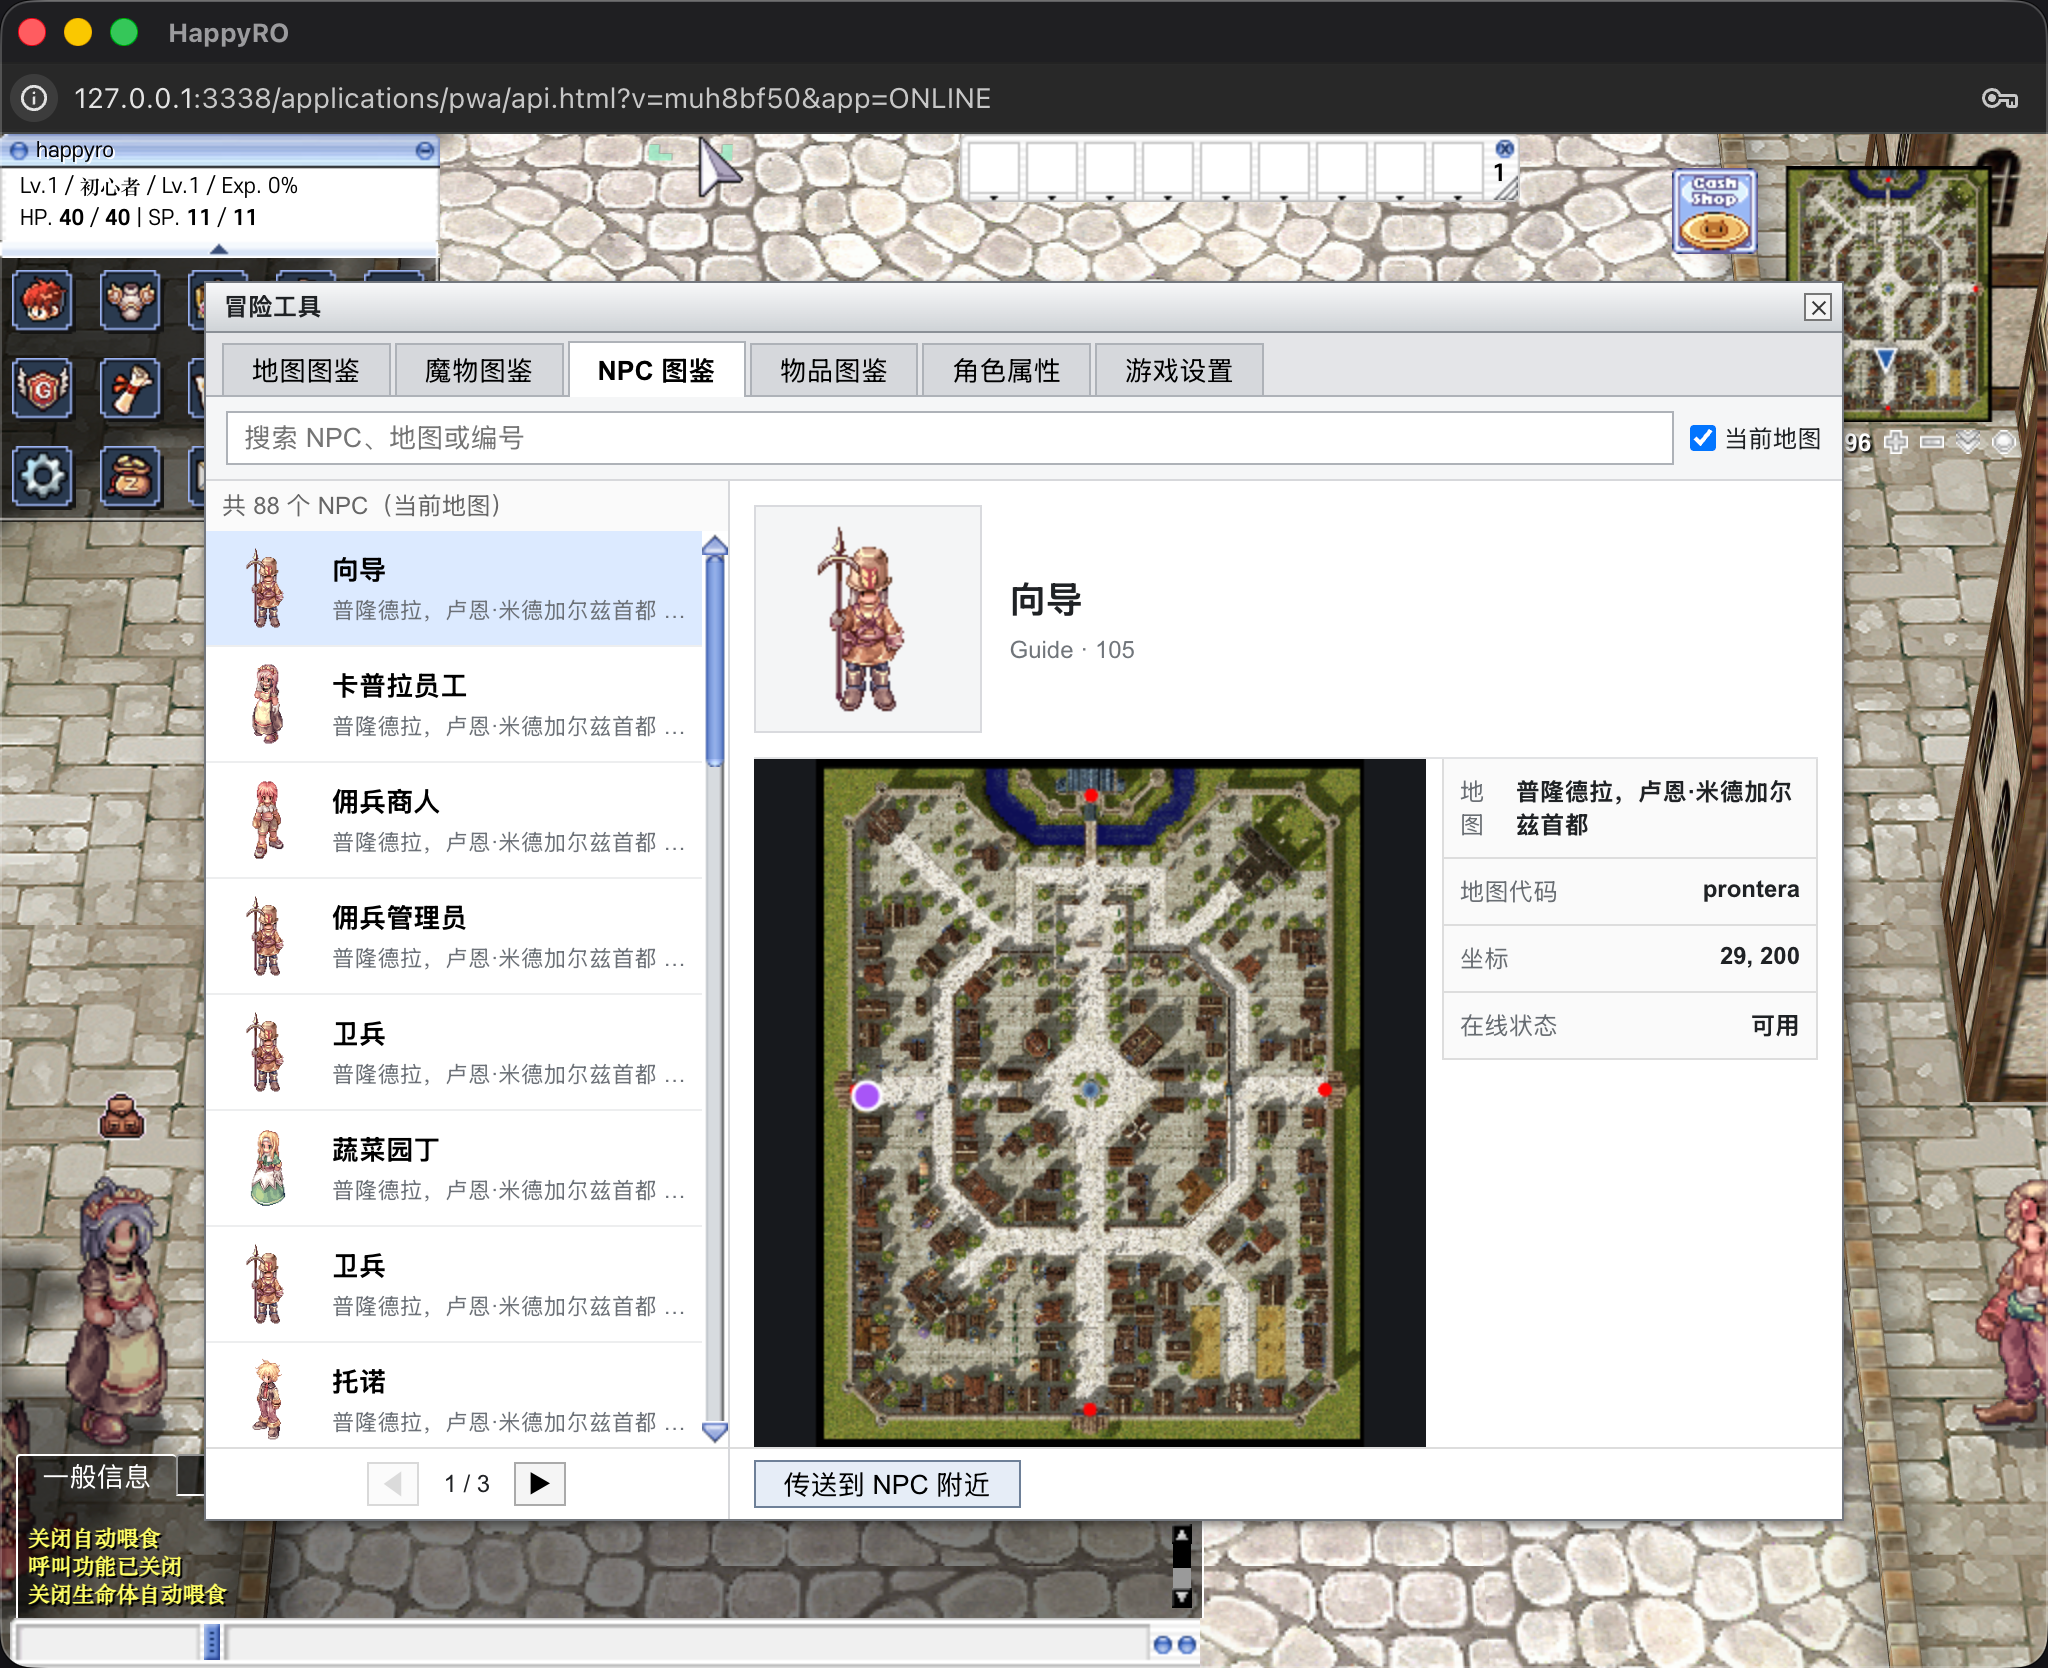Open the character info icon with red-haired head
The height and width of the screenshot is (1668, 2048).
42,300
